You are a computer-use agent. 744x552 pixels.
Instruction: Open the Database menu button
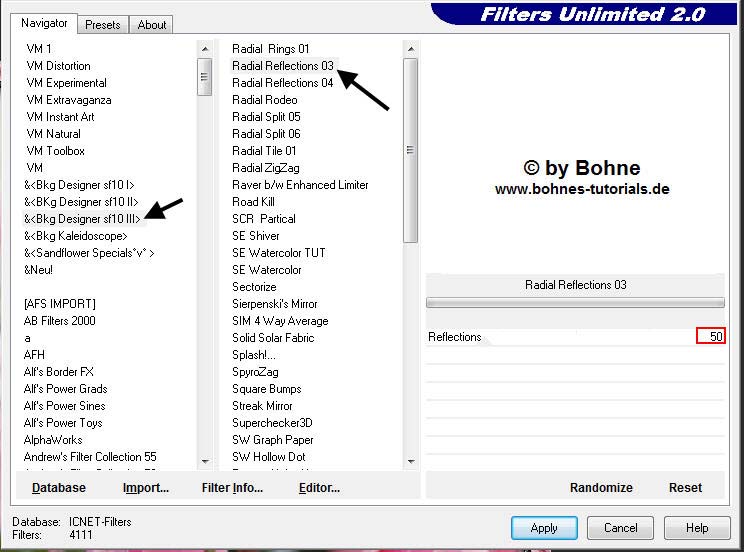point(59,488)
